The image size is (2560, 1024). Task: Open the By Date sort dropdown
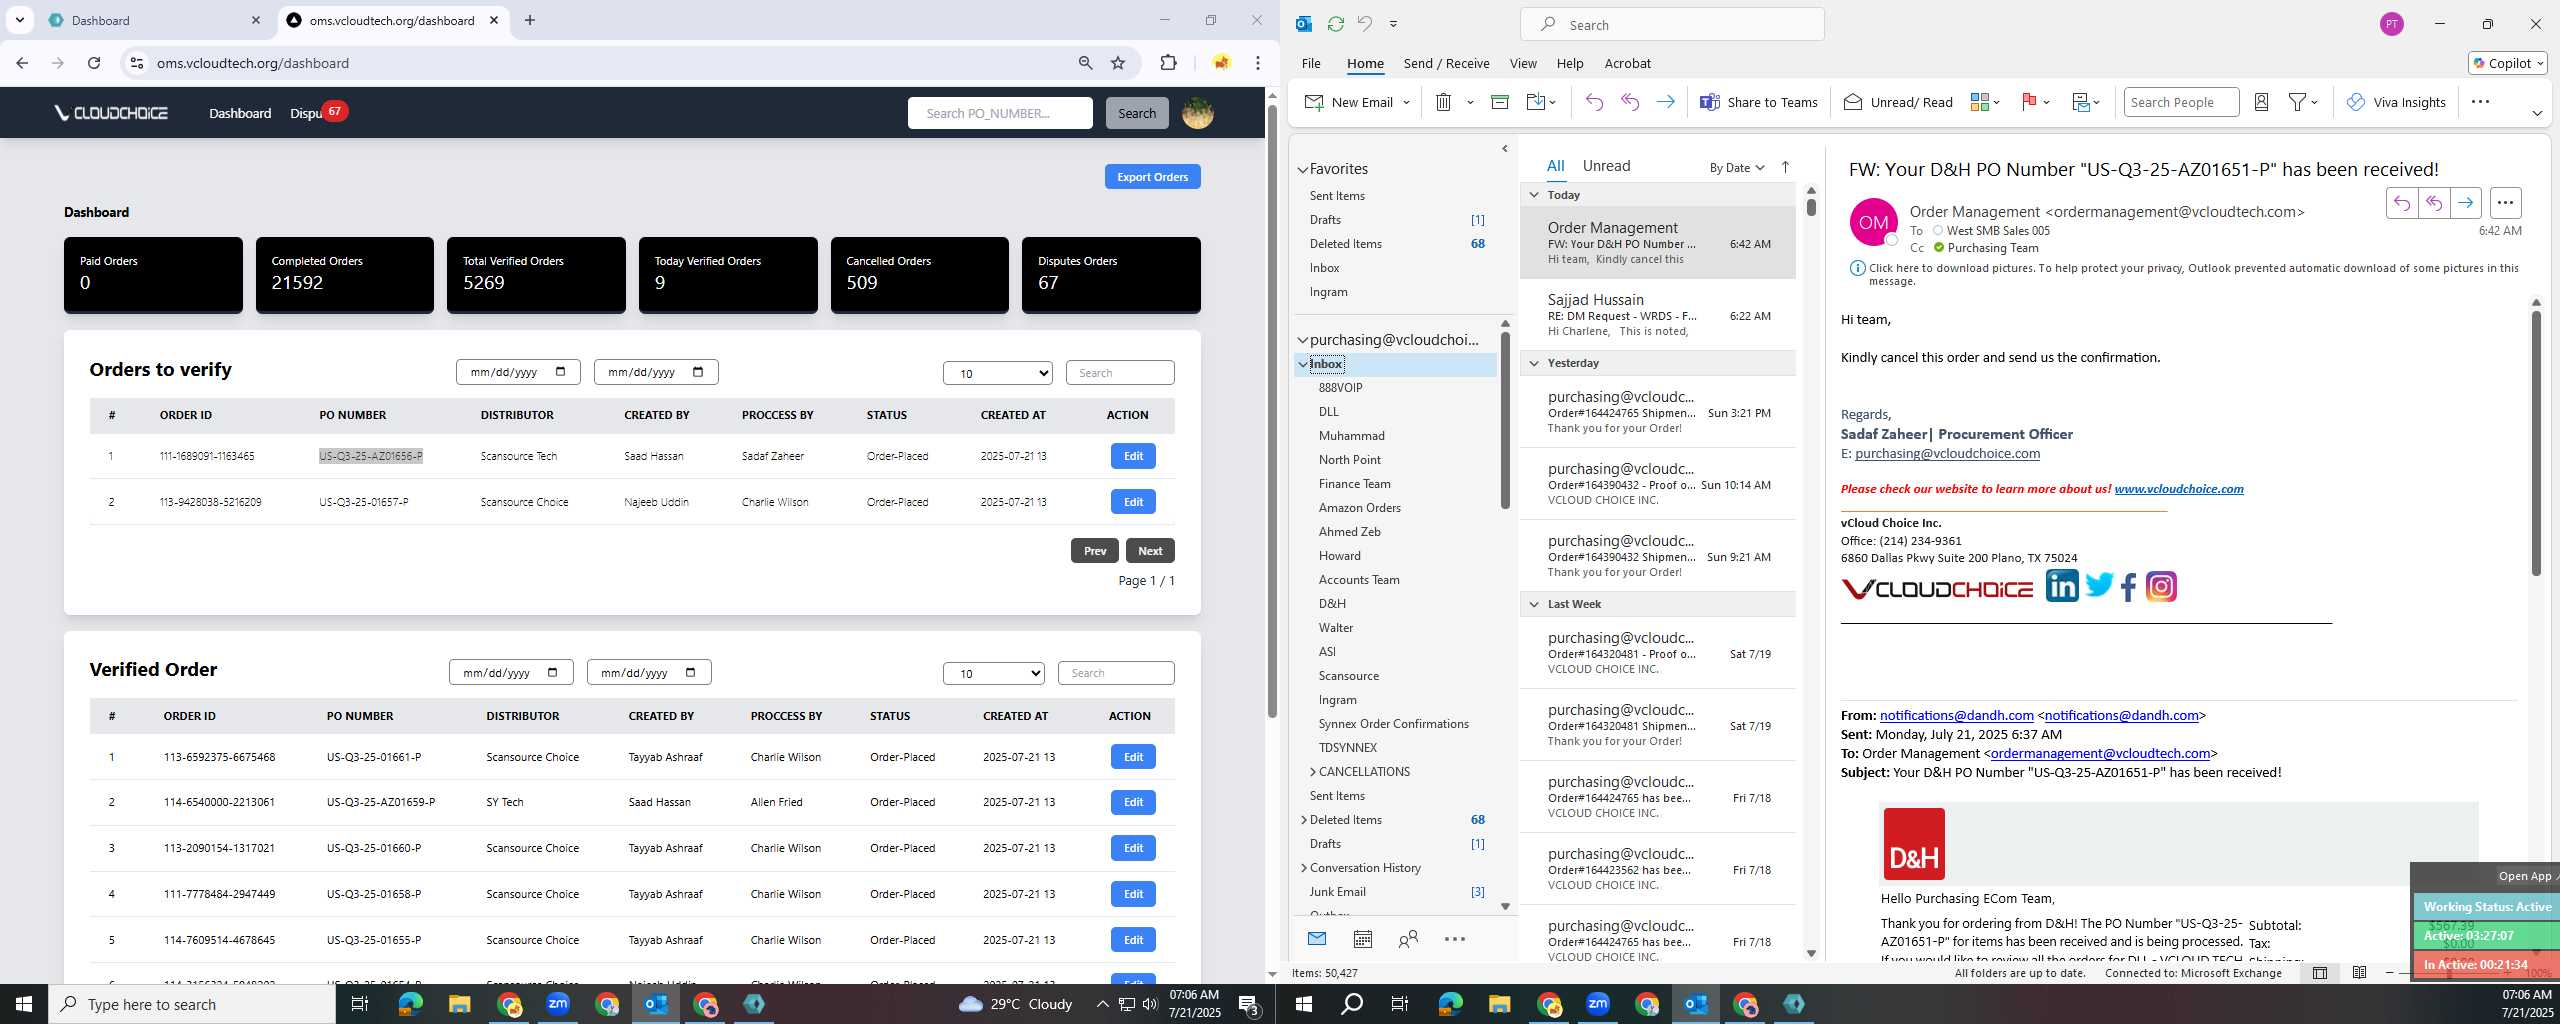tap(1737, 167)
